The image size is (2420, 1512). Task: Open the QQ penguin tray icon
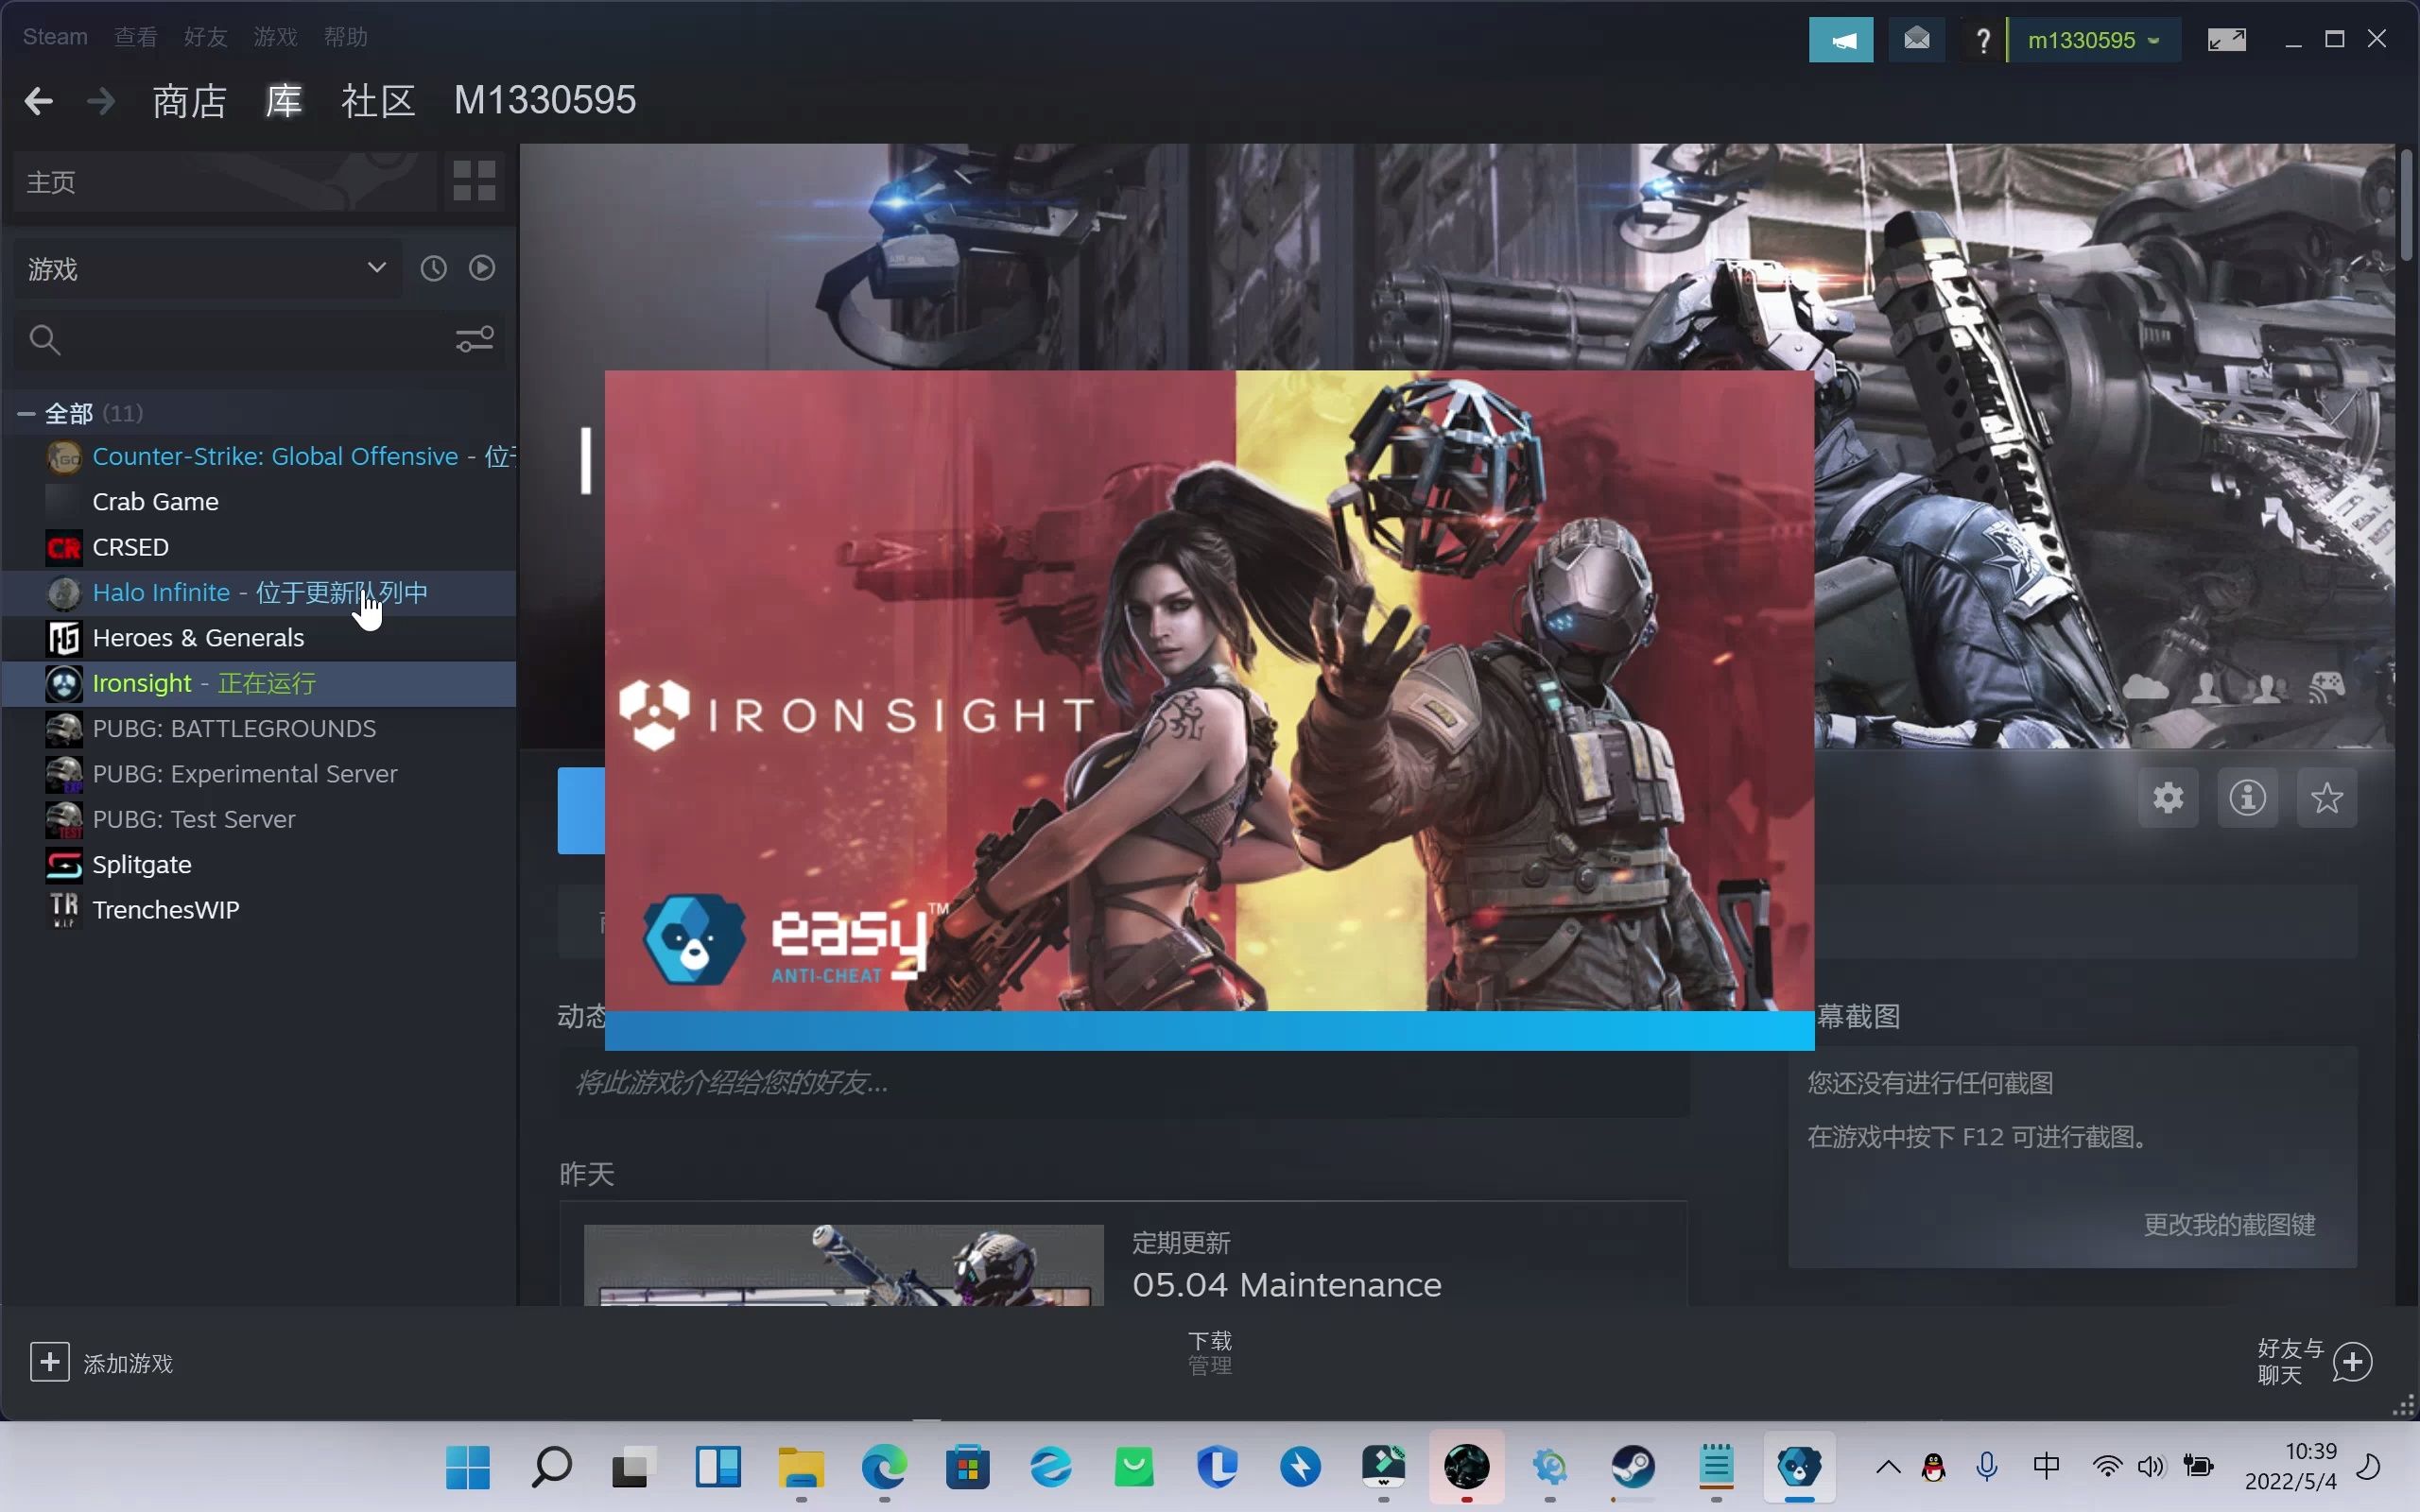point(1933,1468)
